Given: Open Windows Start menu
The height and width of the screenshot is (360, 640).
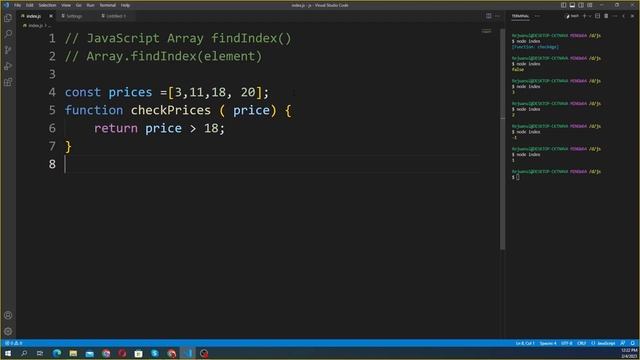Looking at the screenshot, I should tap(8, 353).
